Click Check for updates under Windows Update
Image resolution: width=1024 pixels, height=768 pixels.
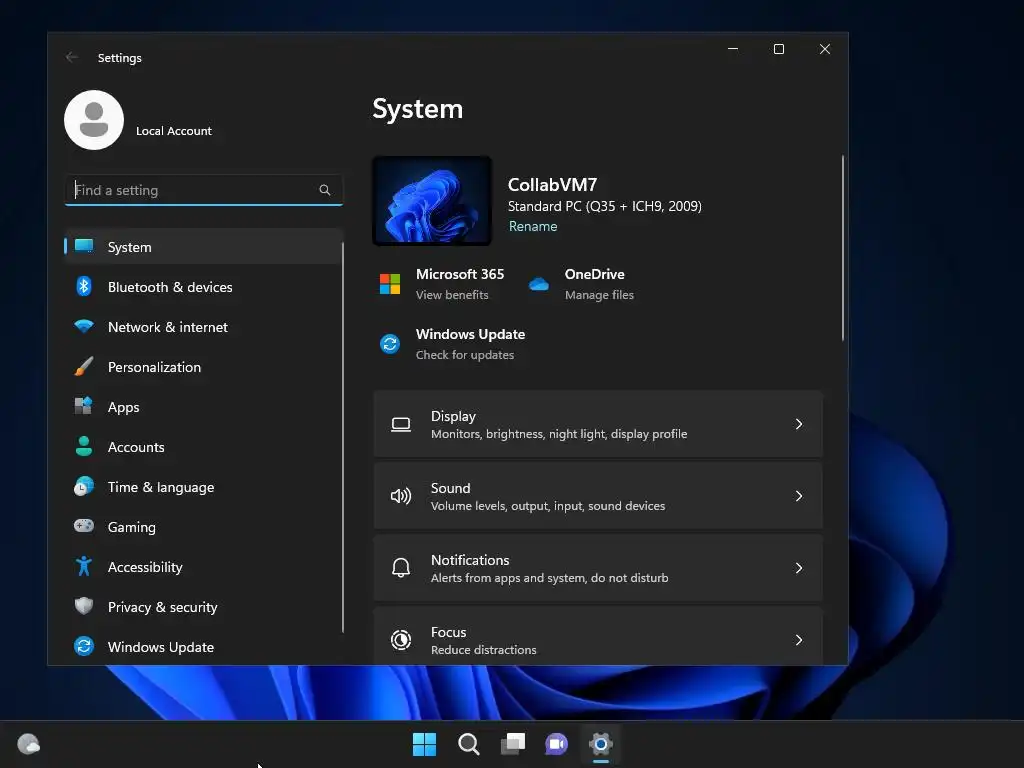coord(465,355)
